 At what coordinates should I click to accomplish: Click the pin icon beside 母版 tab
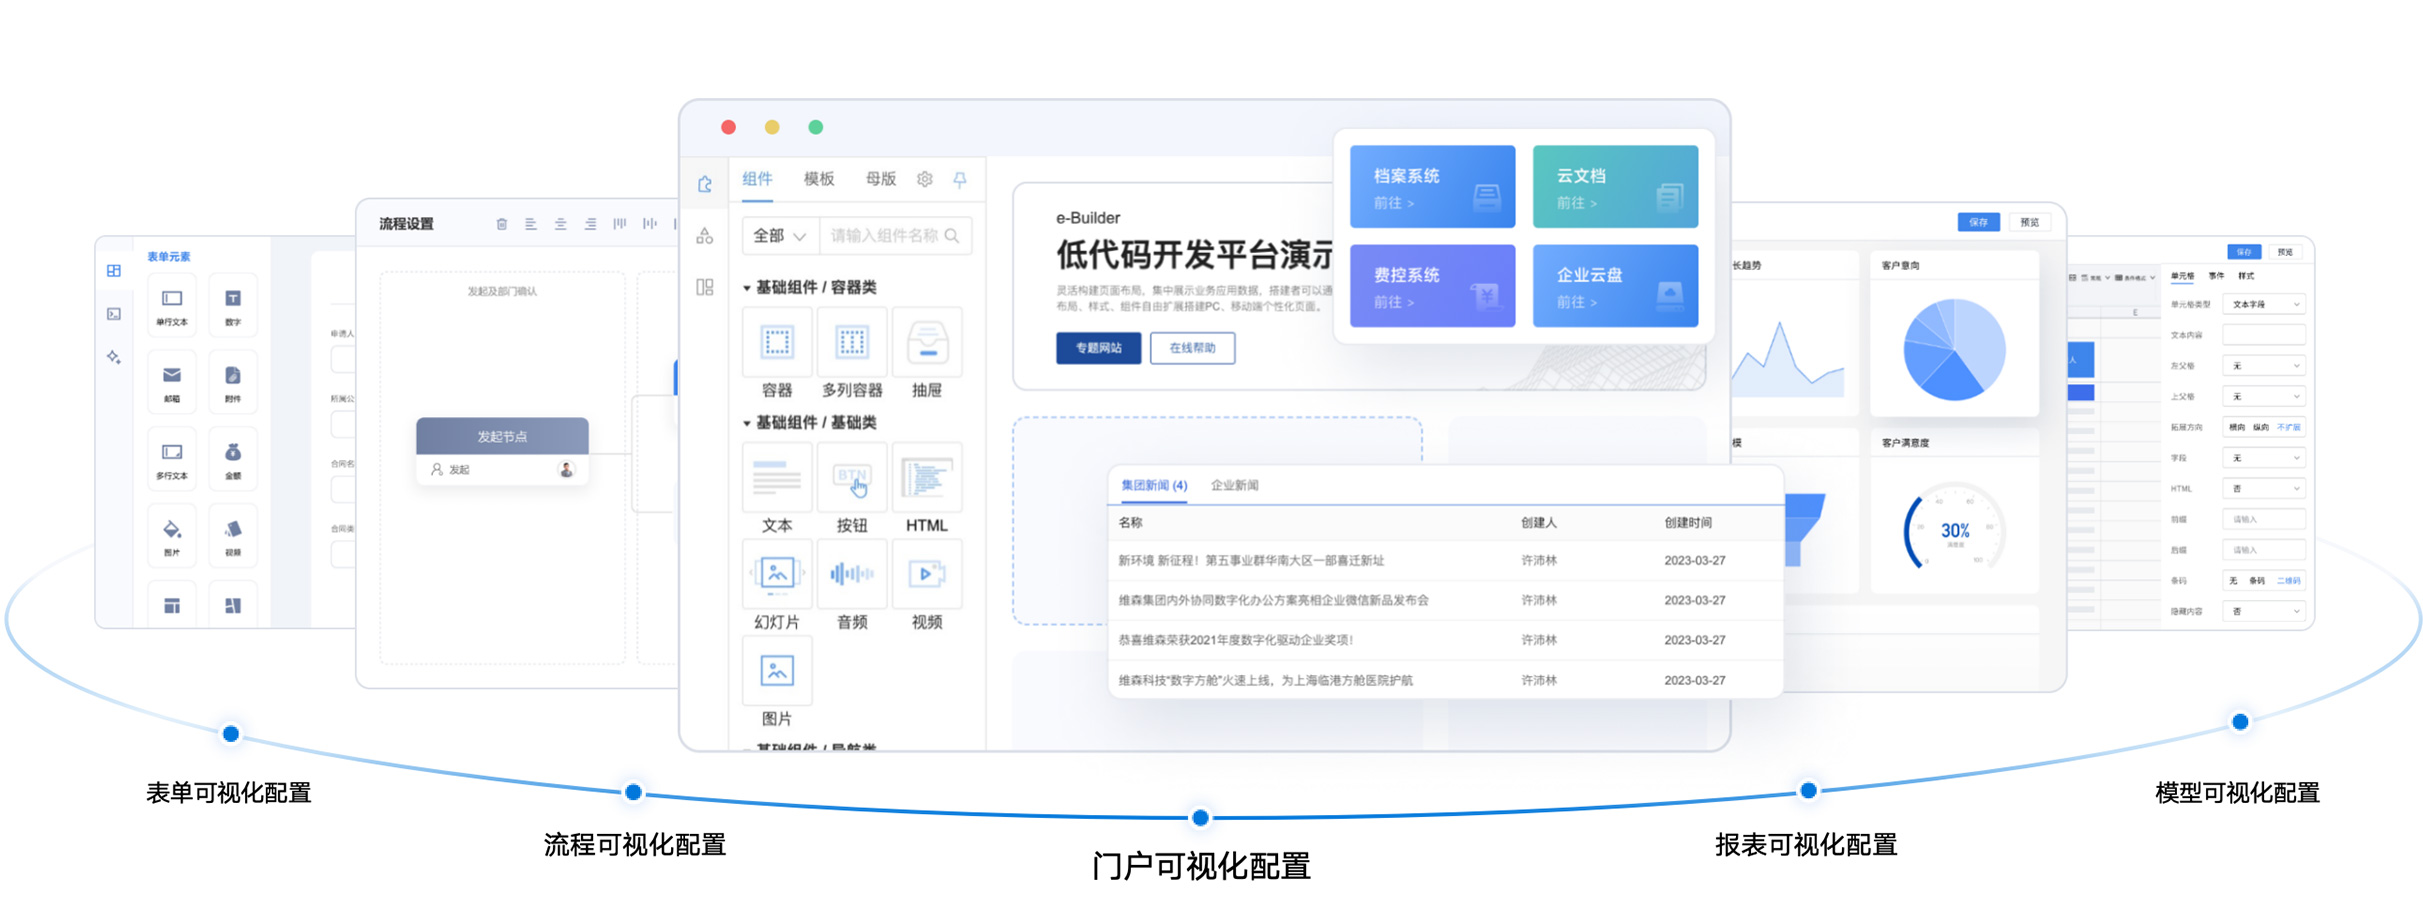click(x=960, y=180)
